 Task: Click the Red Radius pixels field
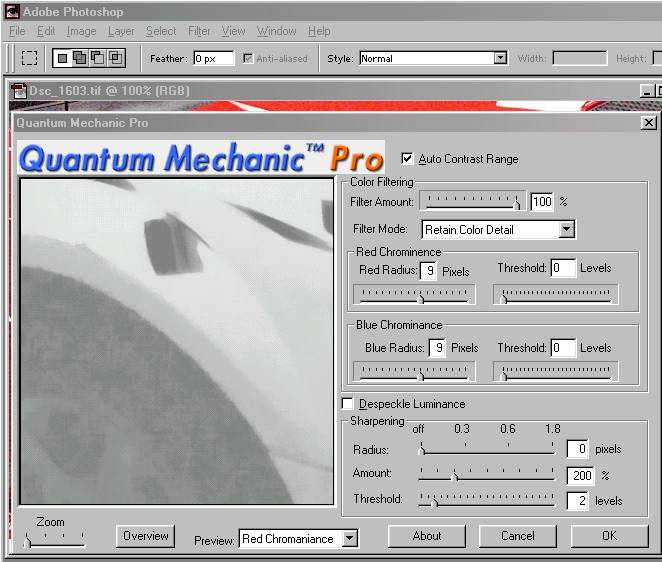coord(428,271)
